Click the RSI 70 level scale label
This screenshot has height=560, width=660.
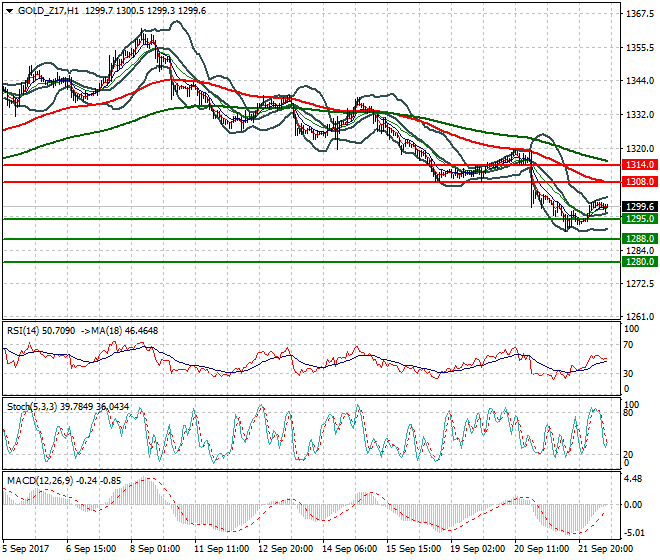click(x=629, y=344)
